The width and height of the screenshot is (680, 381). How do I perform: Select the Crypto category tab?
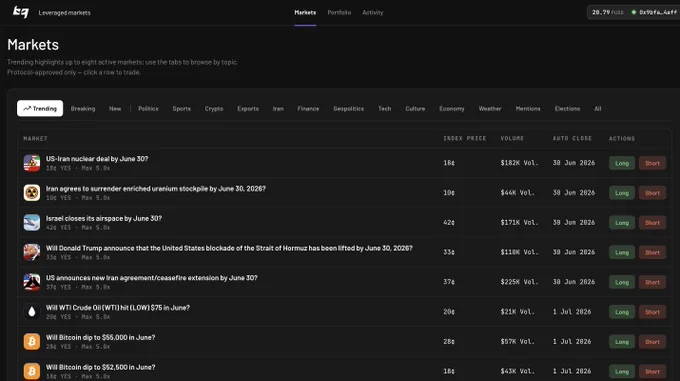pyautogui.click(x=214, y=108)
